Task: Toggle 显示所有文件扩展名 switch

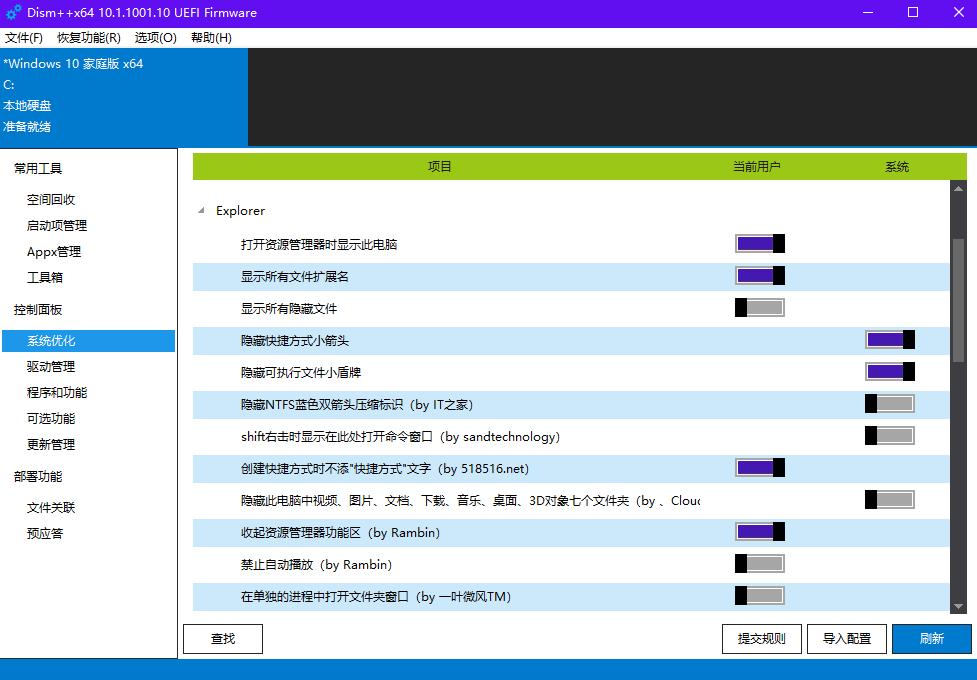Action: 760,275
